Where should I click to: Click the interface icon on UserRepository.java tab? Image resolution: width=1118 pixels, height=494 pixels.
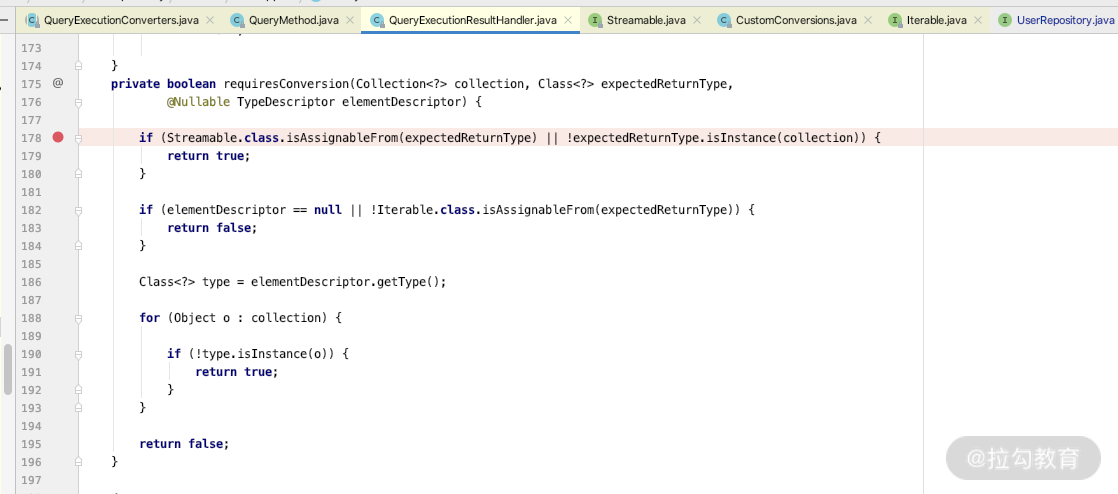(1004, 20)
